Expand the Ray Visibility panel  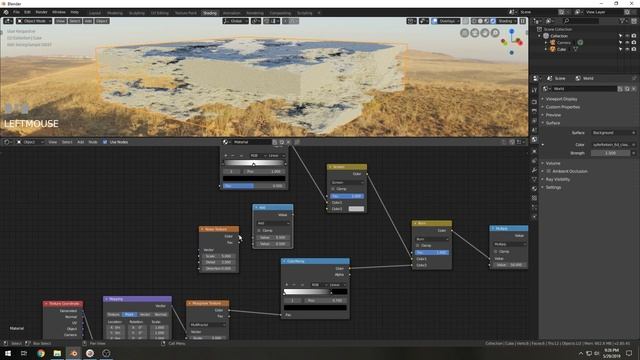point(557,179)
